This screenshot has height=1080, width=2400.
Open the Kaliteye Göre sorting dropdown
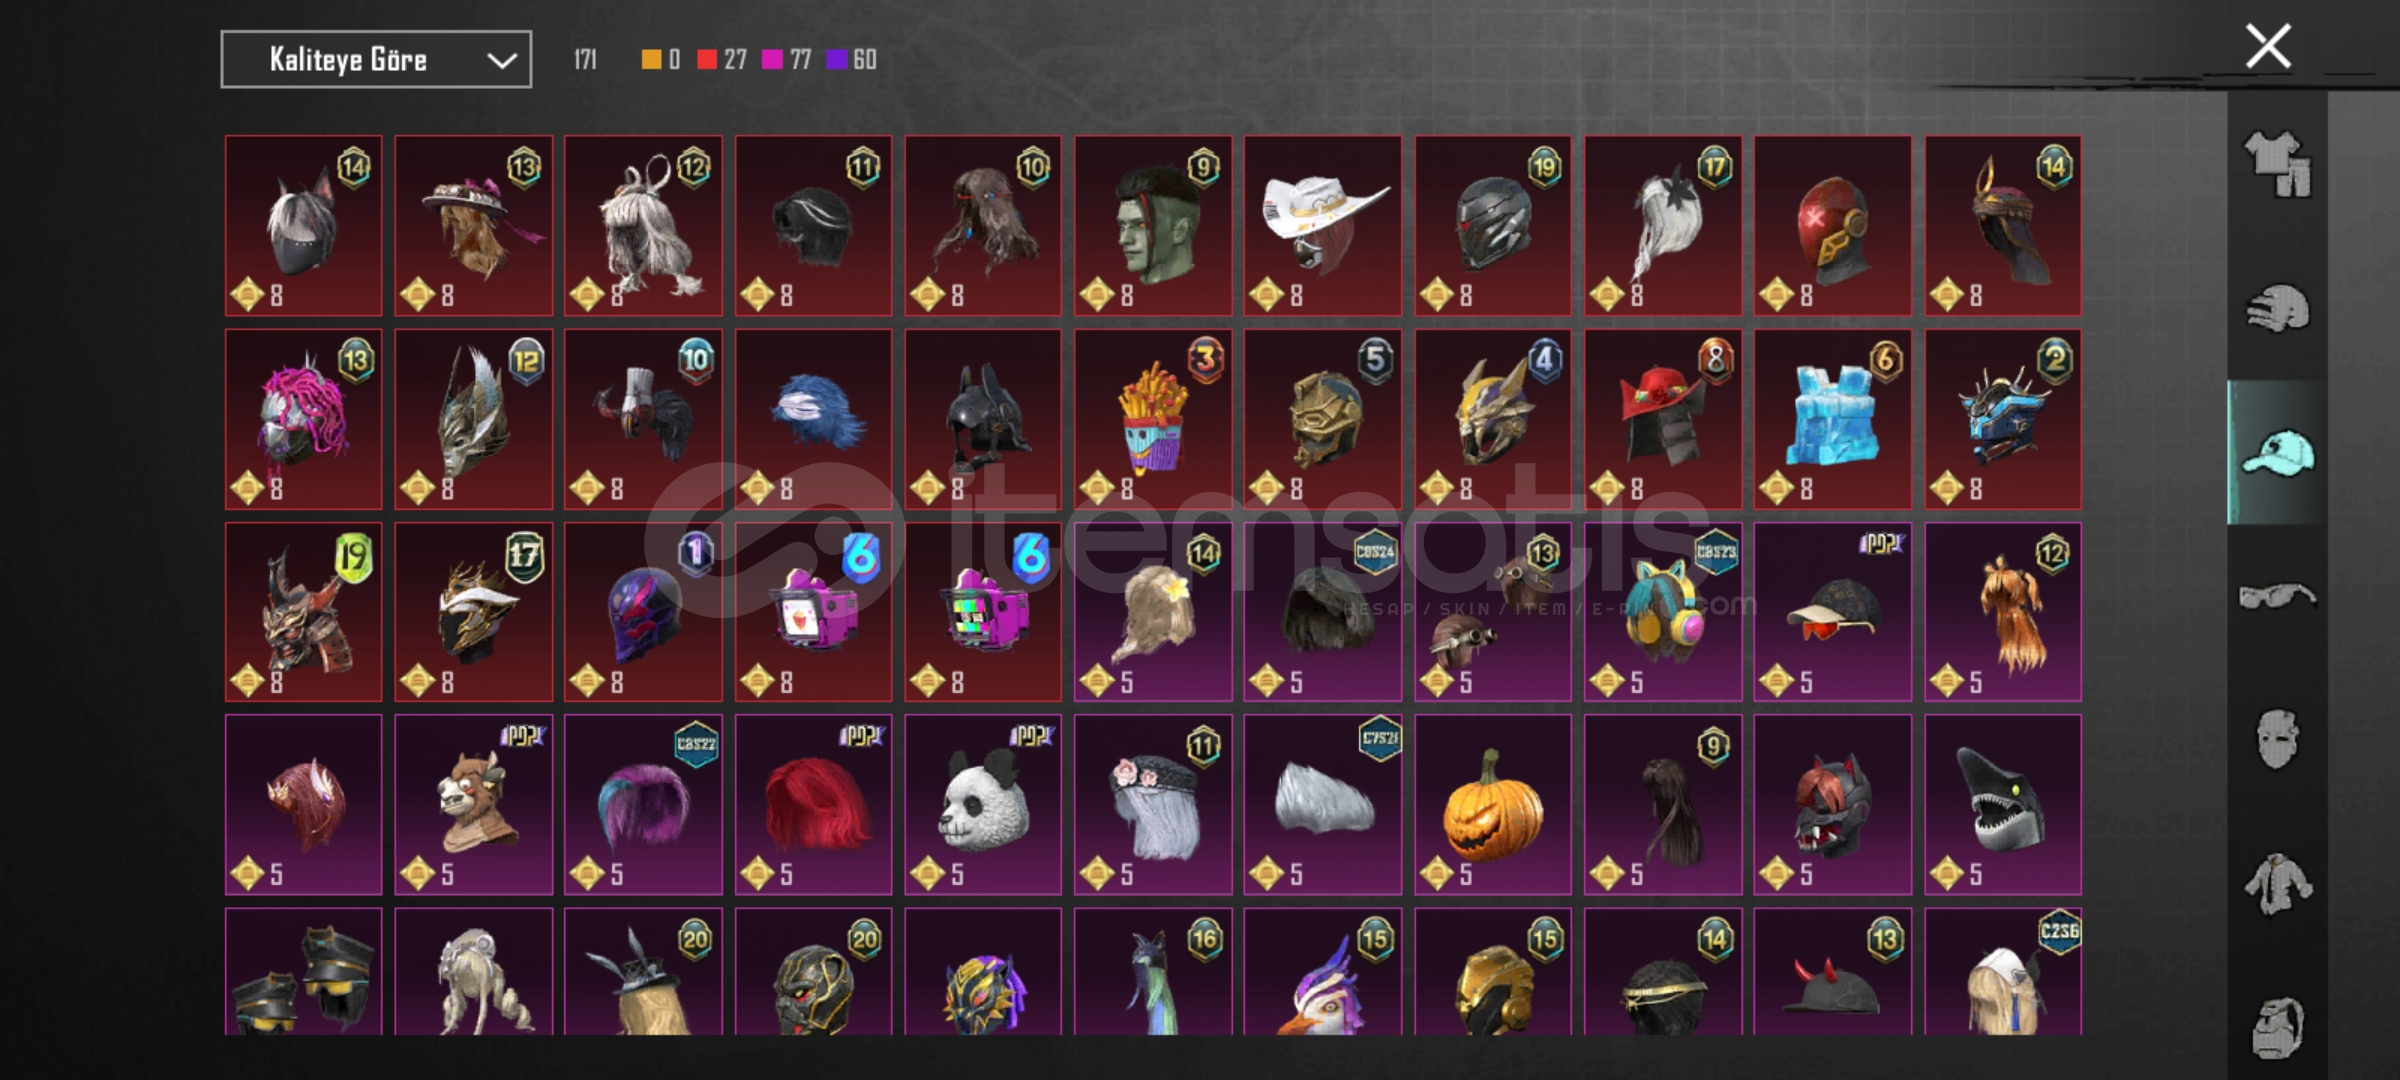pyautogui.click(x=376, y=60)
